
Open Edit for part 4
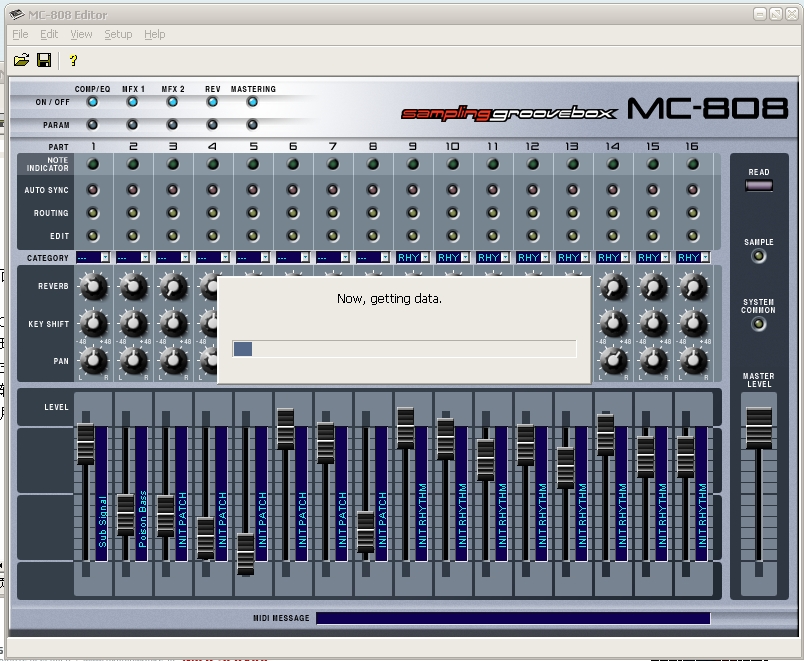pyautogui.click(x=213, y=236)
